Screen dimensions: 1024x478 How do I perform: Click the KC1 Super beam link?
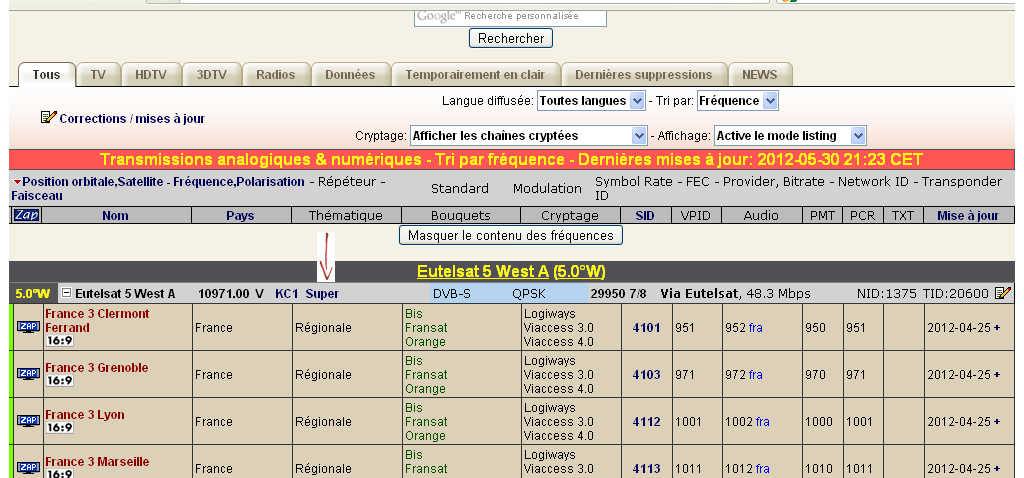click(x=307, y=294)
